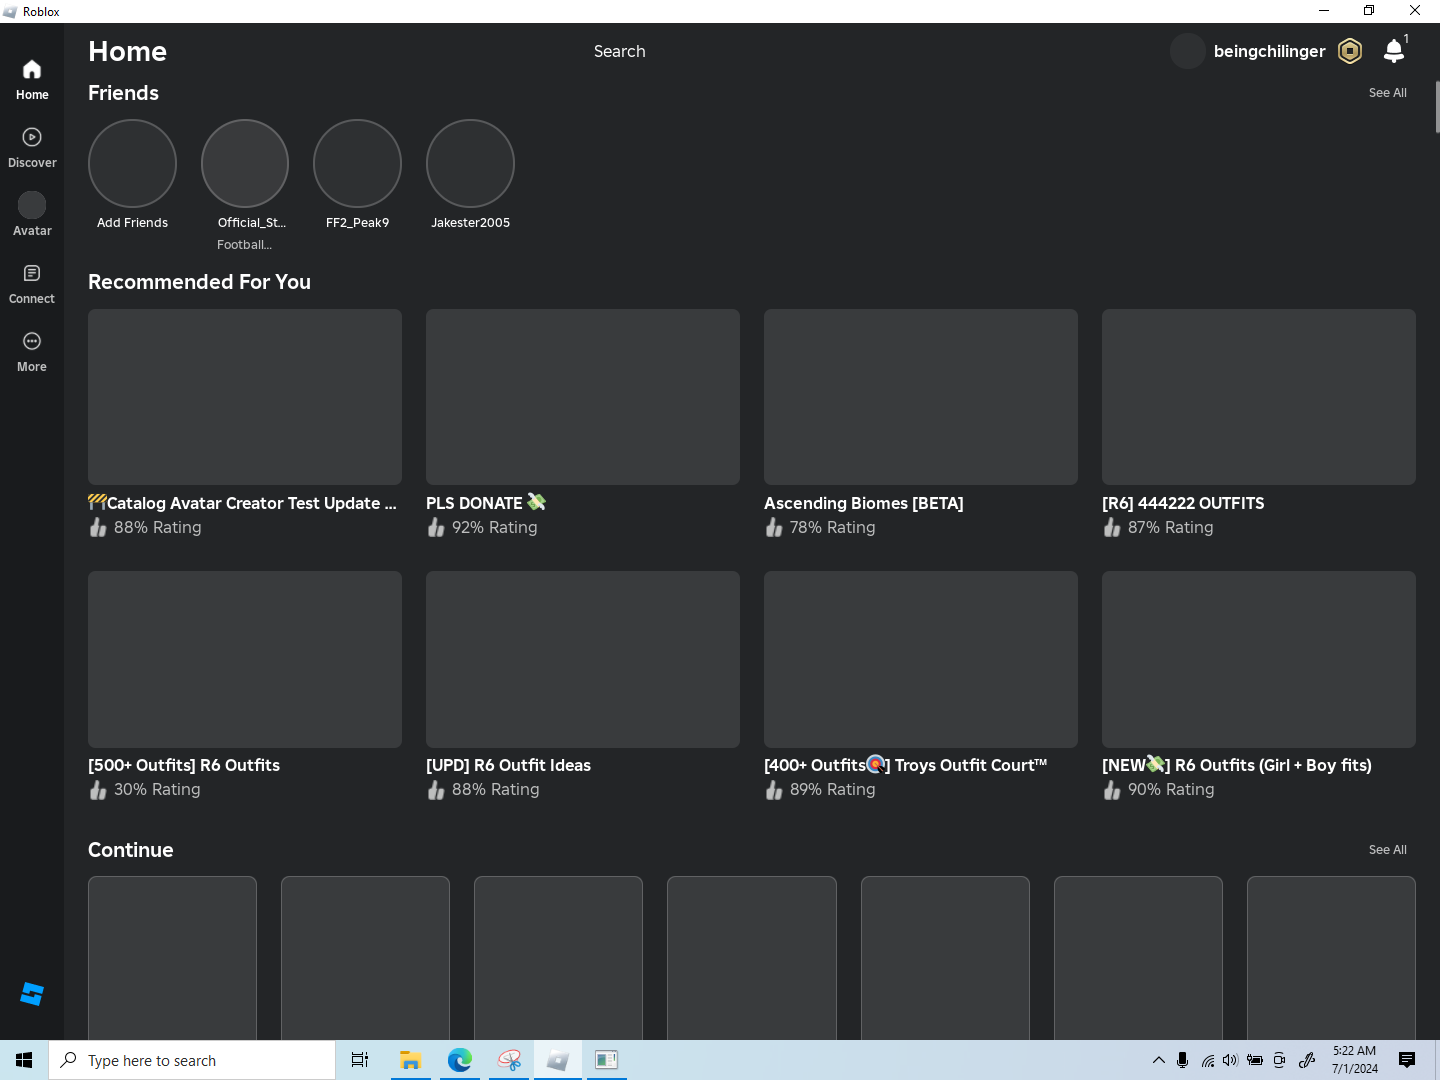Open the notifications bell

click(1394, 51)
